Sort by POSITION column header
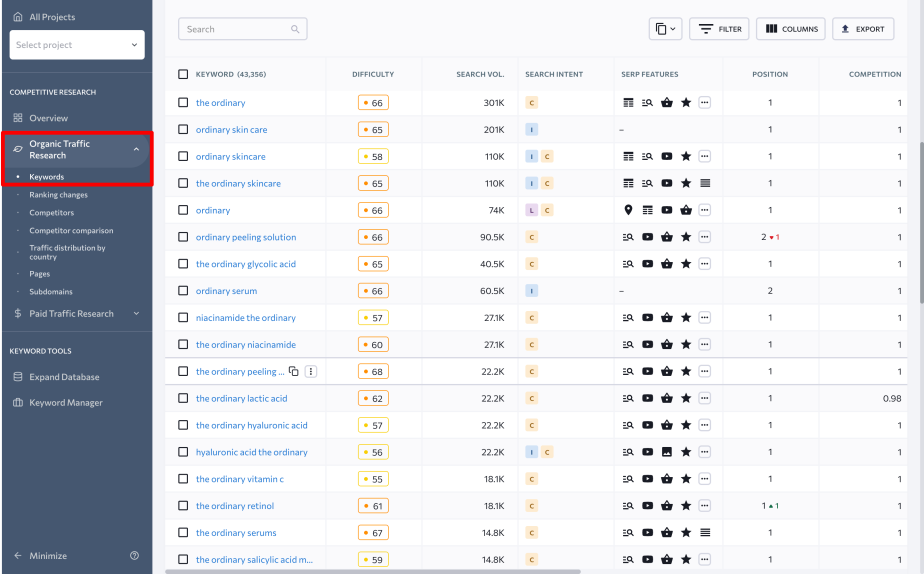924x574 pixels. 770,74
